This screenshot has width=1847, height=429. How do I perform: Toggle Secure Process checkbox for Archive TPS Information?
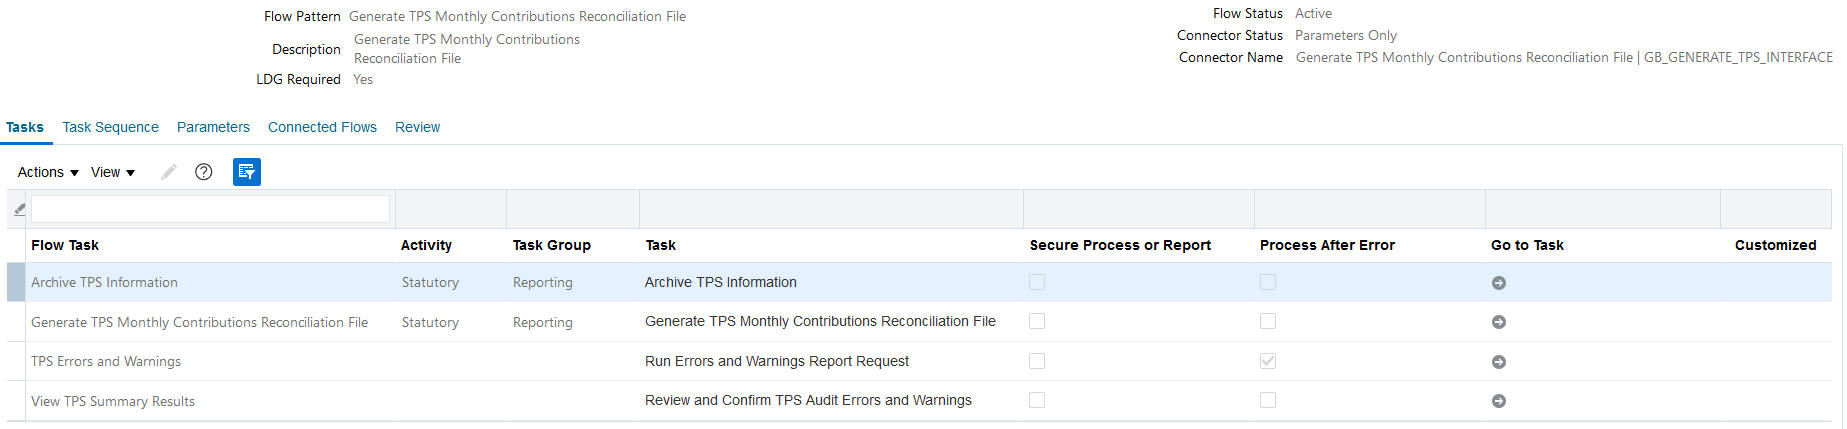tap(1037, 282)
